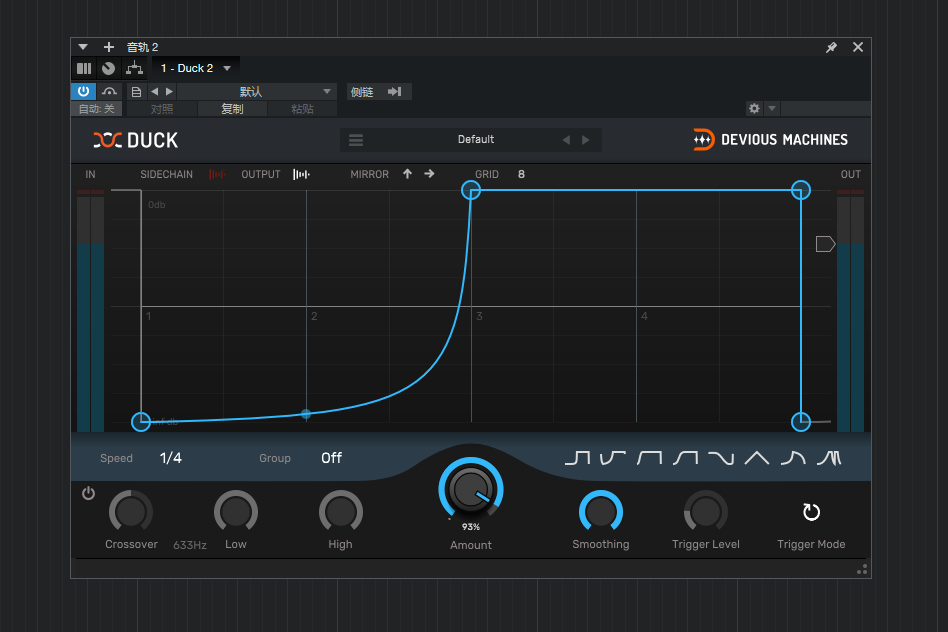This screenshot has height=632, width=948.
Task: Click the 复制 copy button
Action: (x=232, y=109)
